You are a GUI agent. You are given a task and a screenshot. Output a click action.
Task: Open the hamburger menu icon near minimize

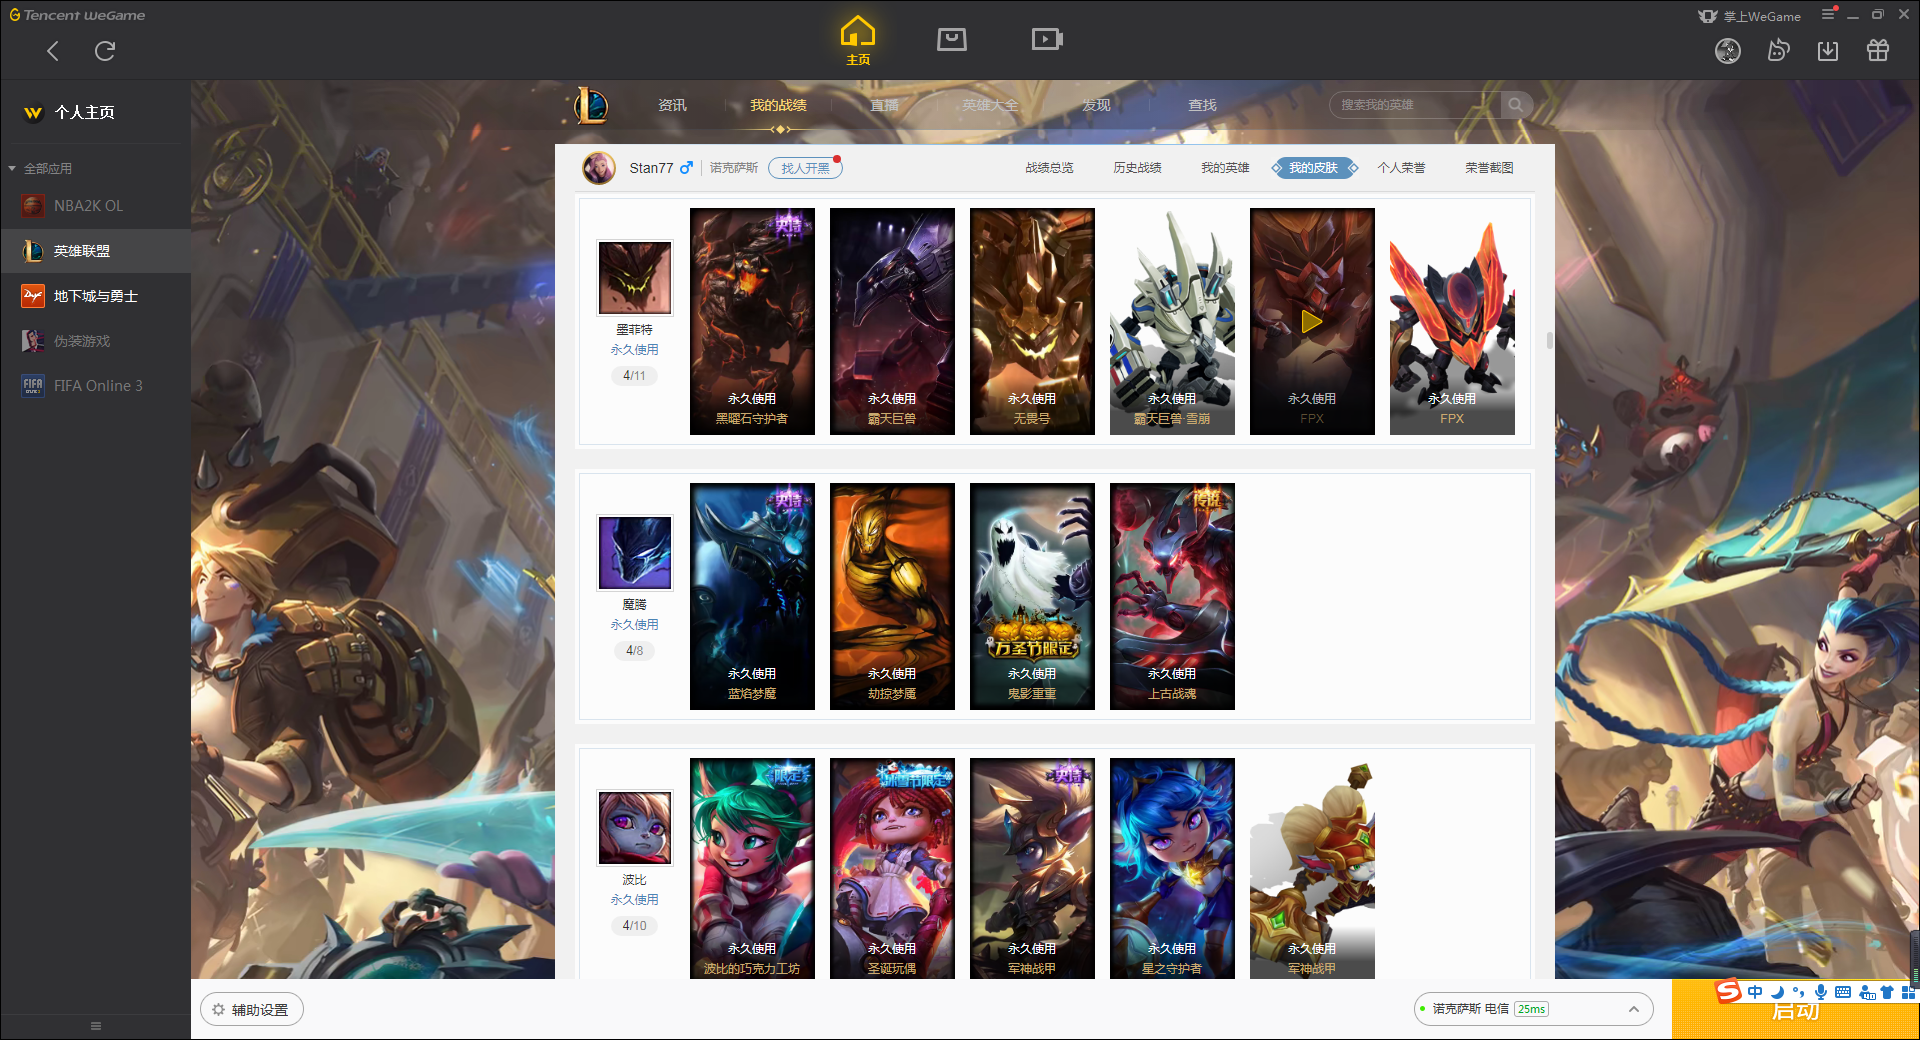(1828, 14)
